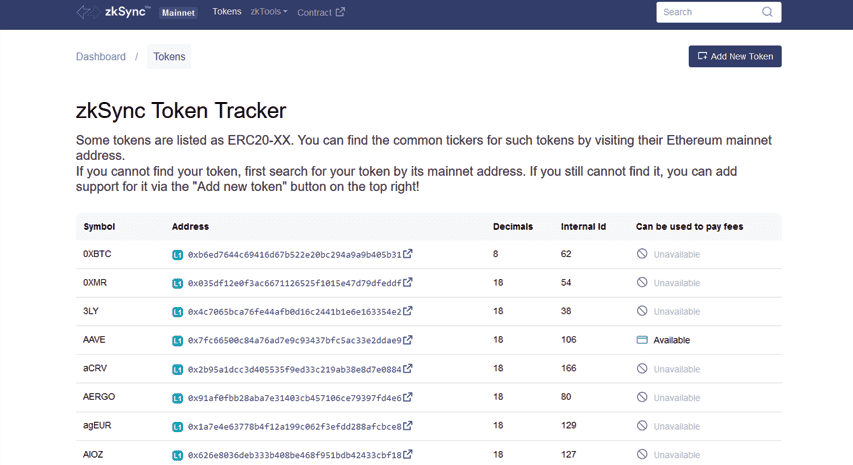Click internal id value 166

[568, 368]
